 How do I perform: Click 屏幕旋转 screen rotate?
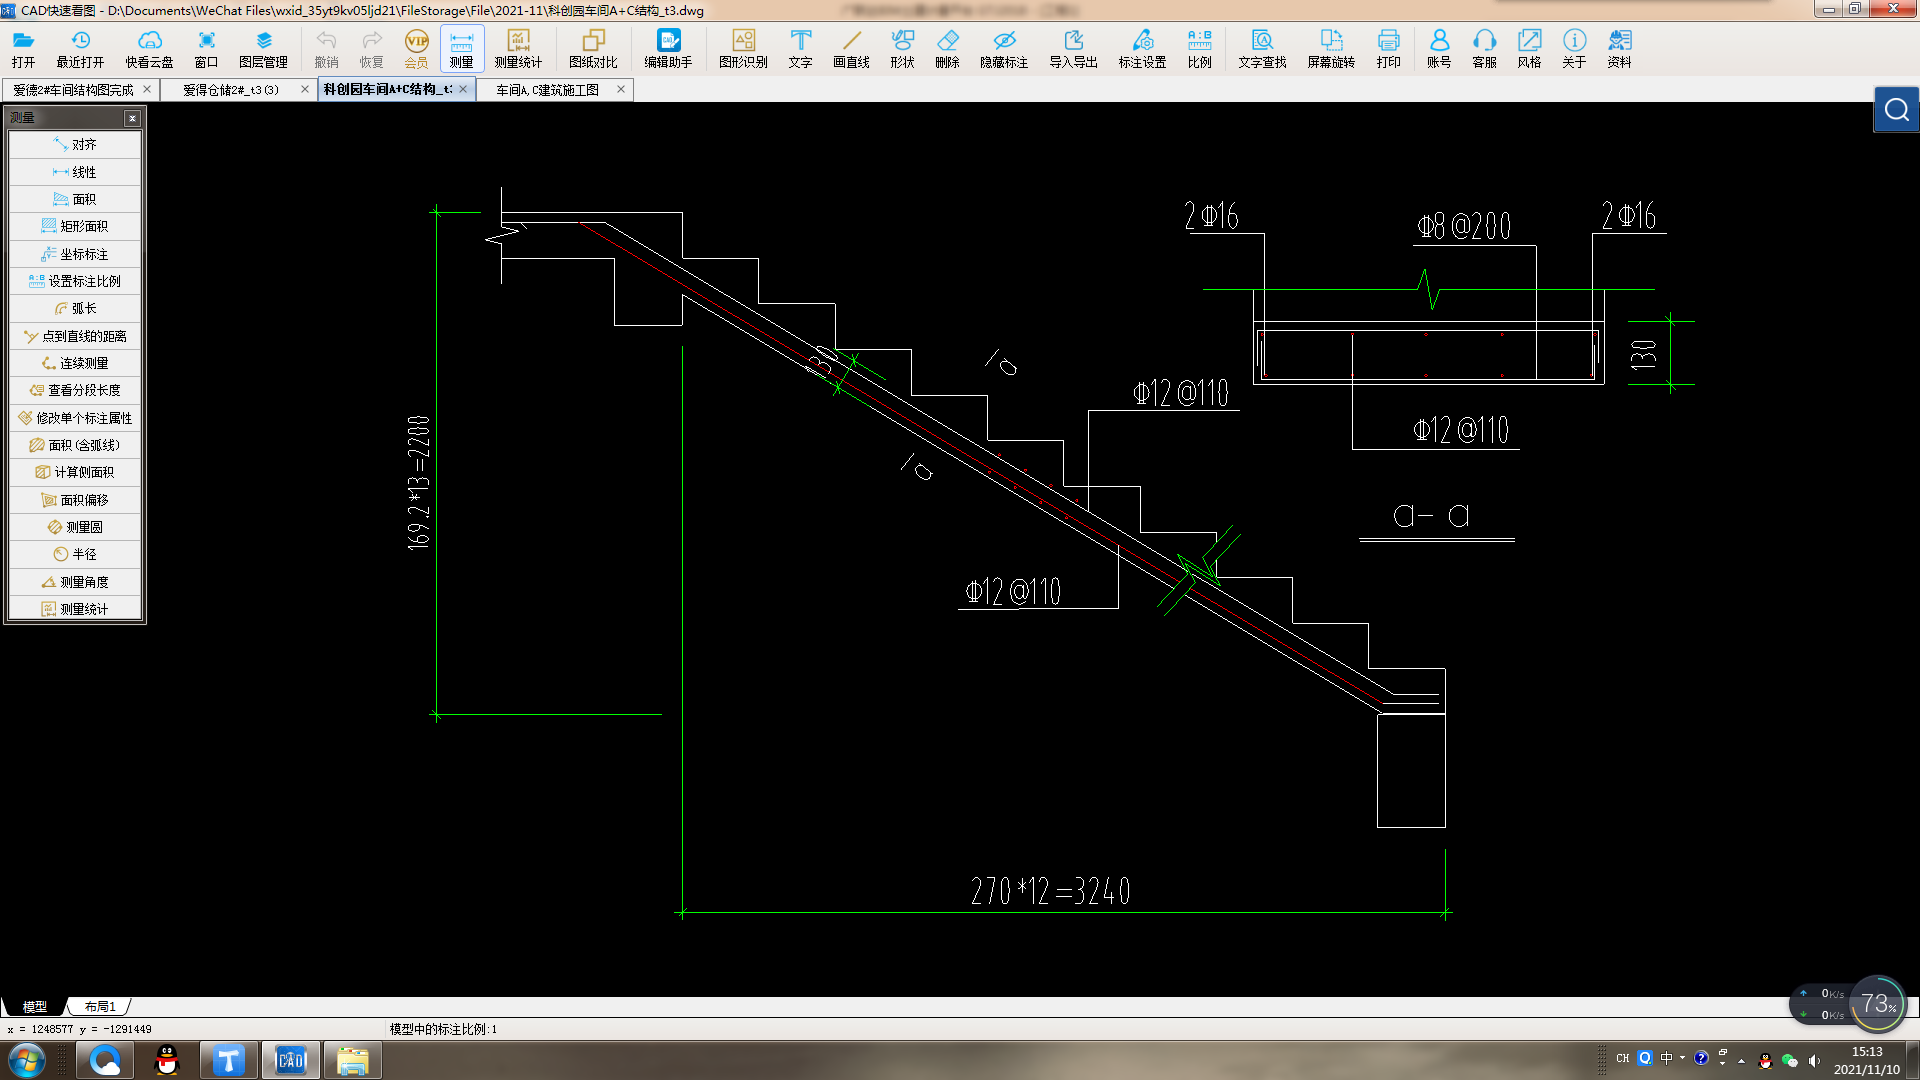pos(1331,49)
